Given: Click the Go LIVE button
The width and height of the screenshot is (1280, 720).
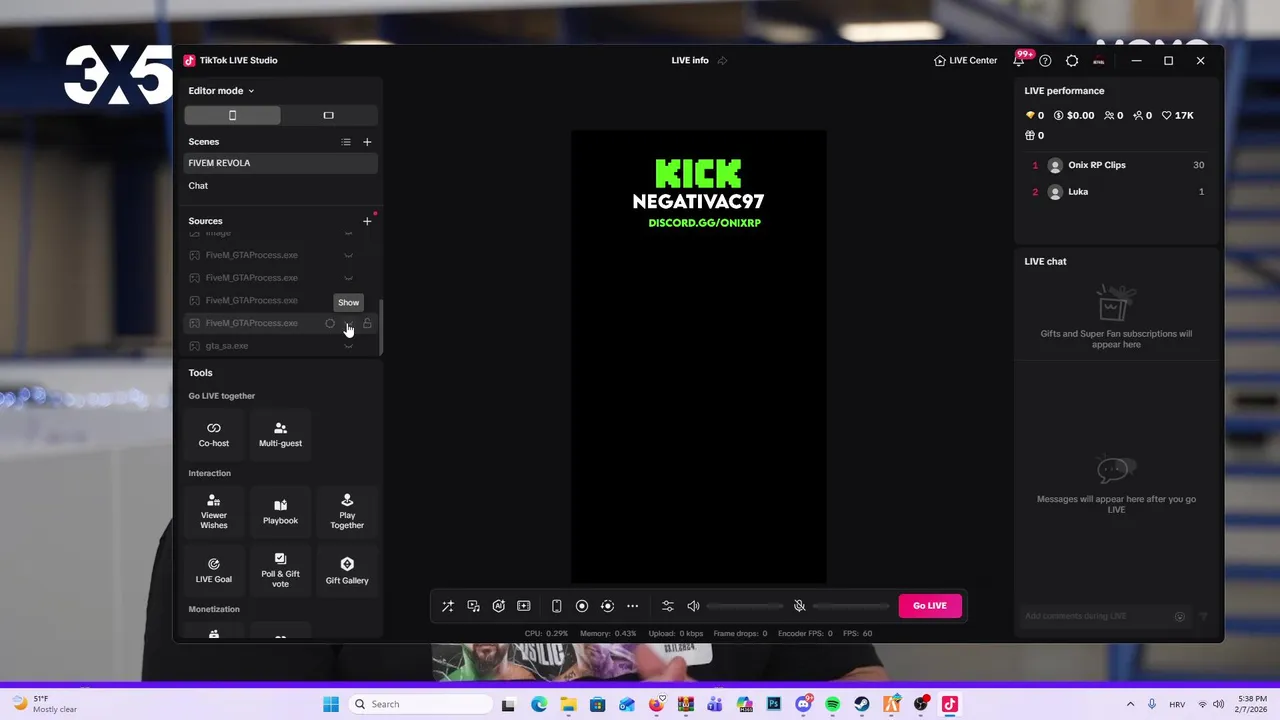Looking at the screenshot, I should (x=930, y=605).
